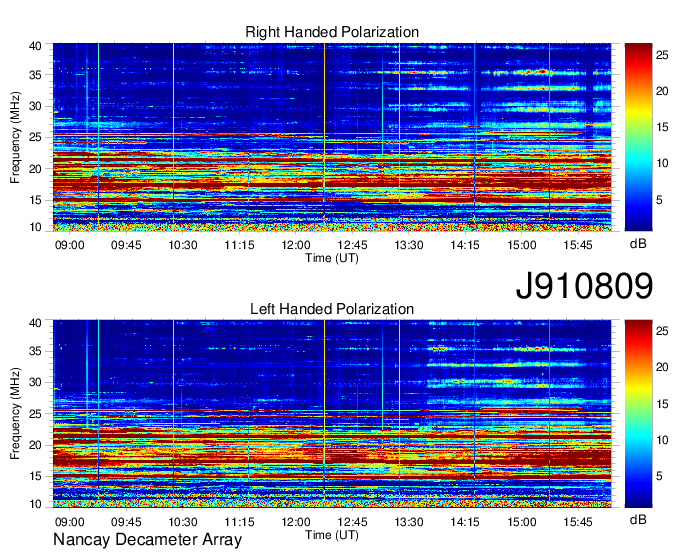
Task: Click the 12:00 tick on top plot
Action: [296, 245]
